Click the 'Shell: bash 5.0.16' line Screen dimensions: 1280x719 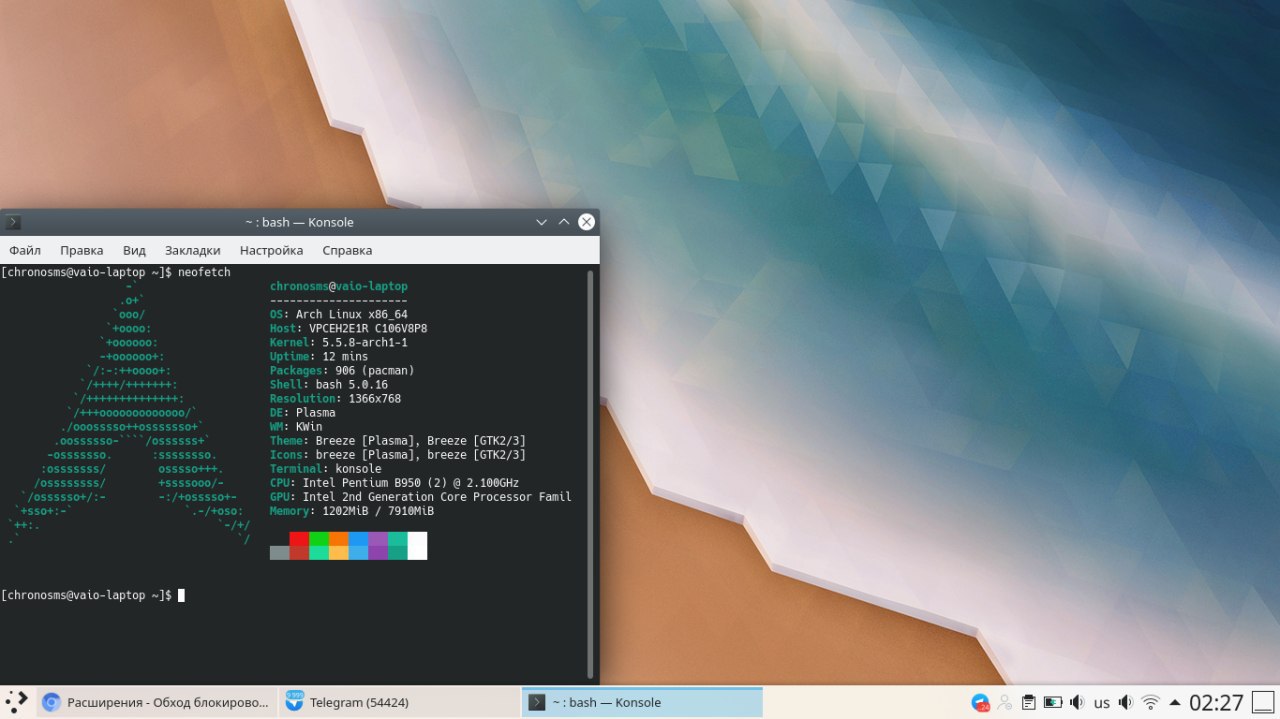(x=329, y=384)
